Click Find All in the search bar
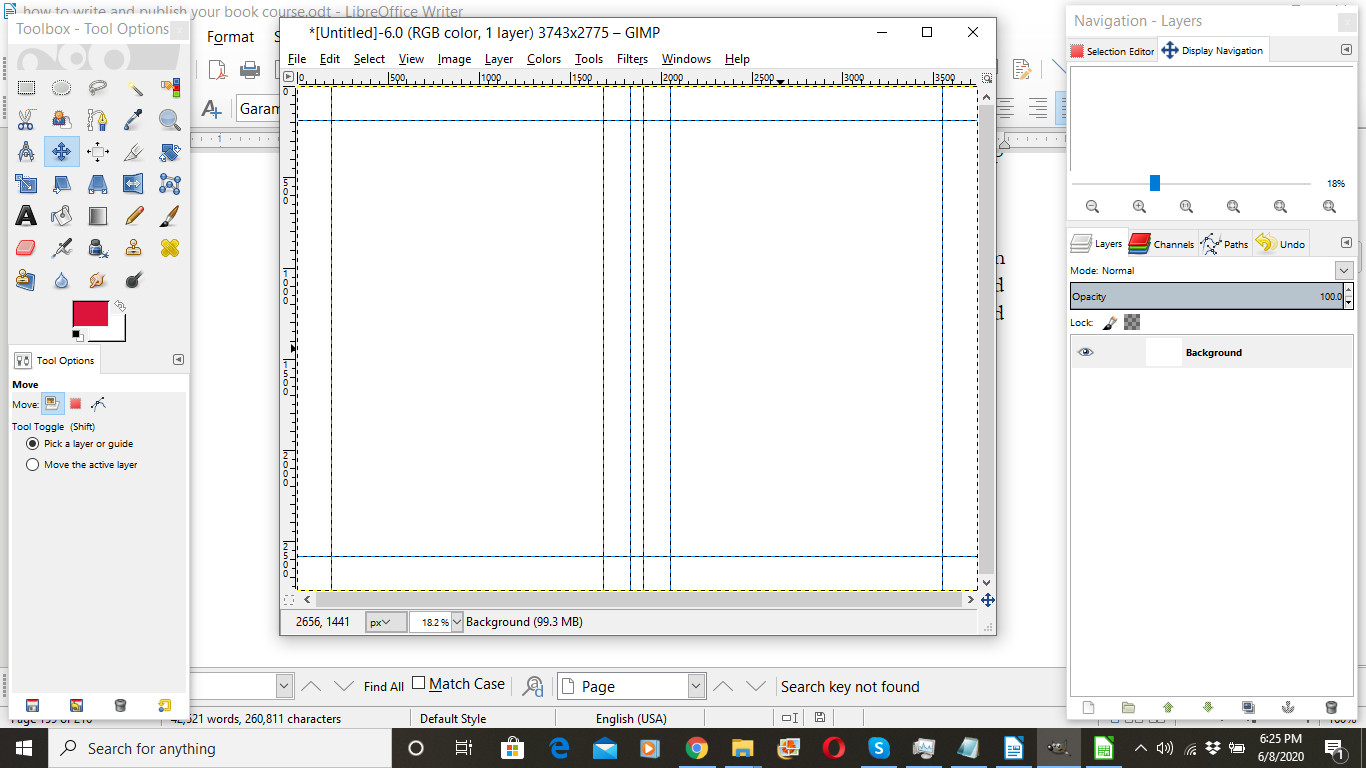The height and width of the screenshot is (768, 1366). 383,687
